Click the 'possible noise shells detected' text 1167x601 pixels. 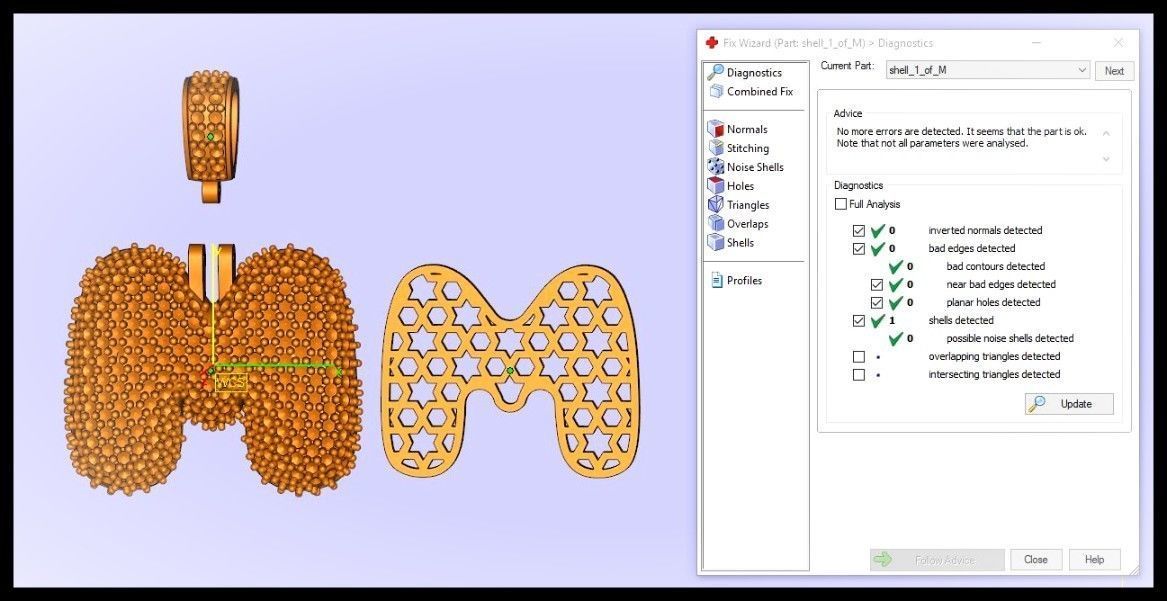(x=1010, y=338)
